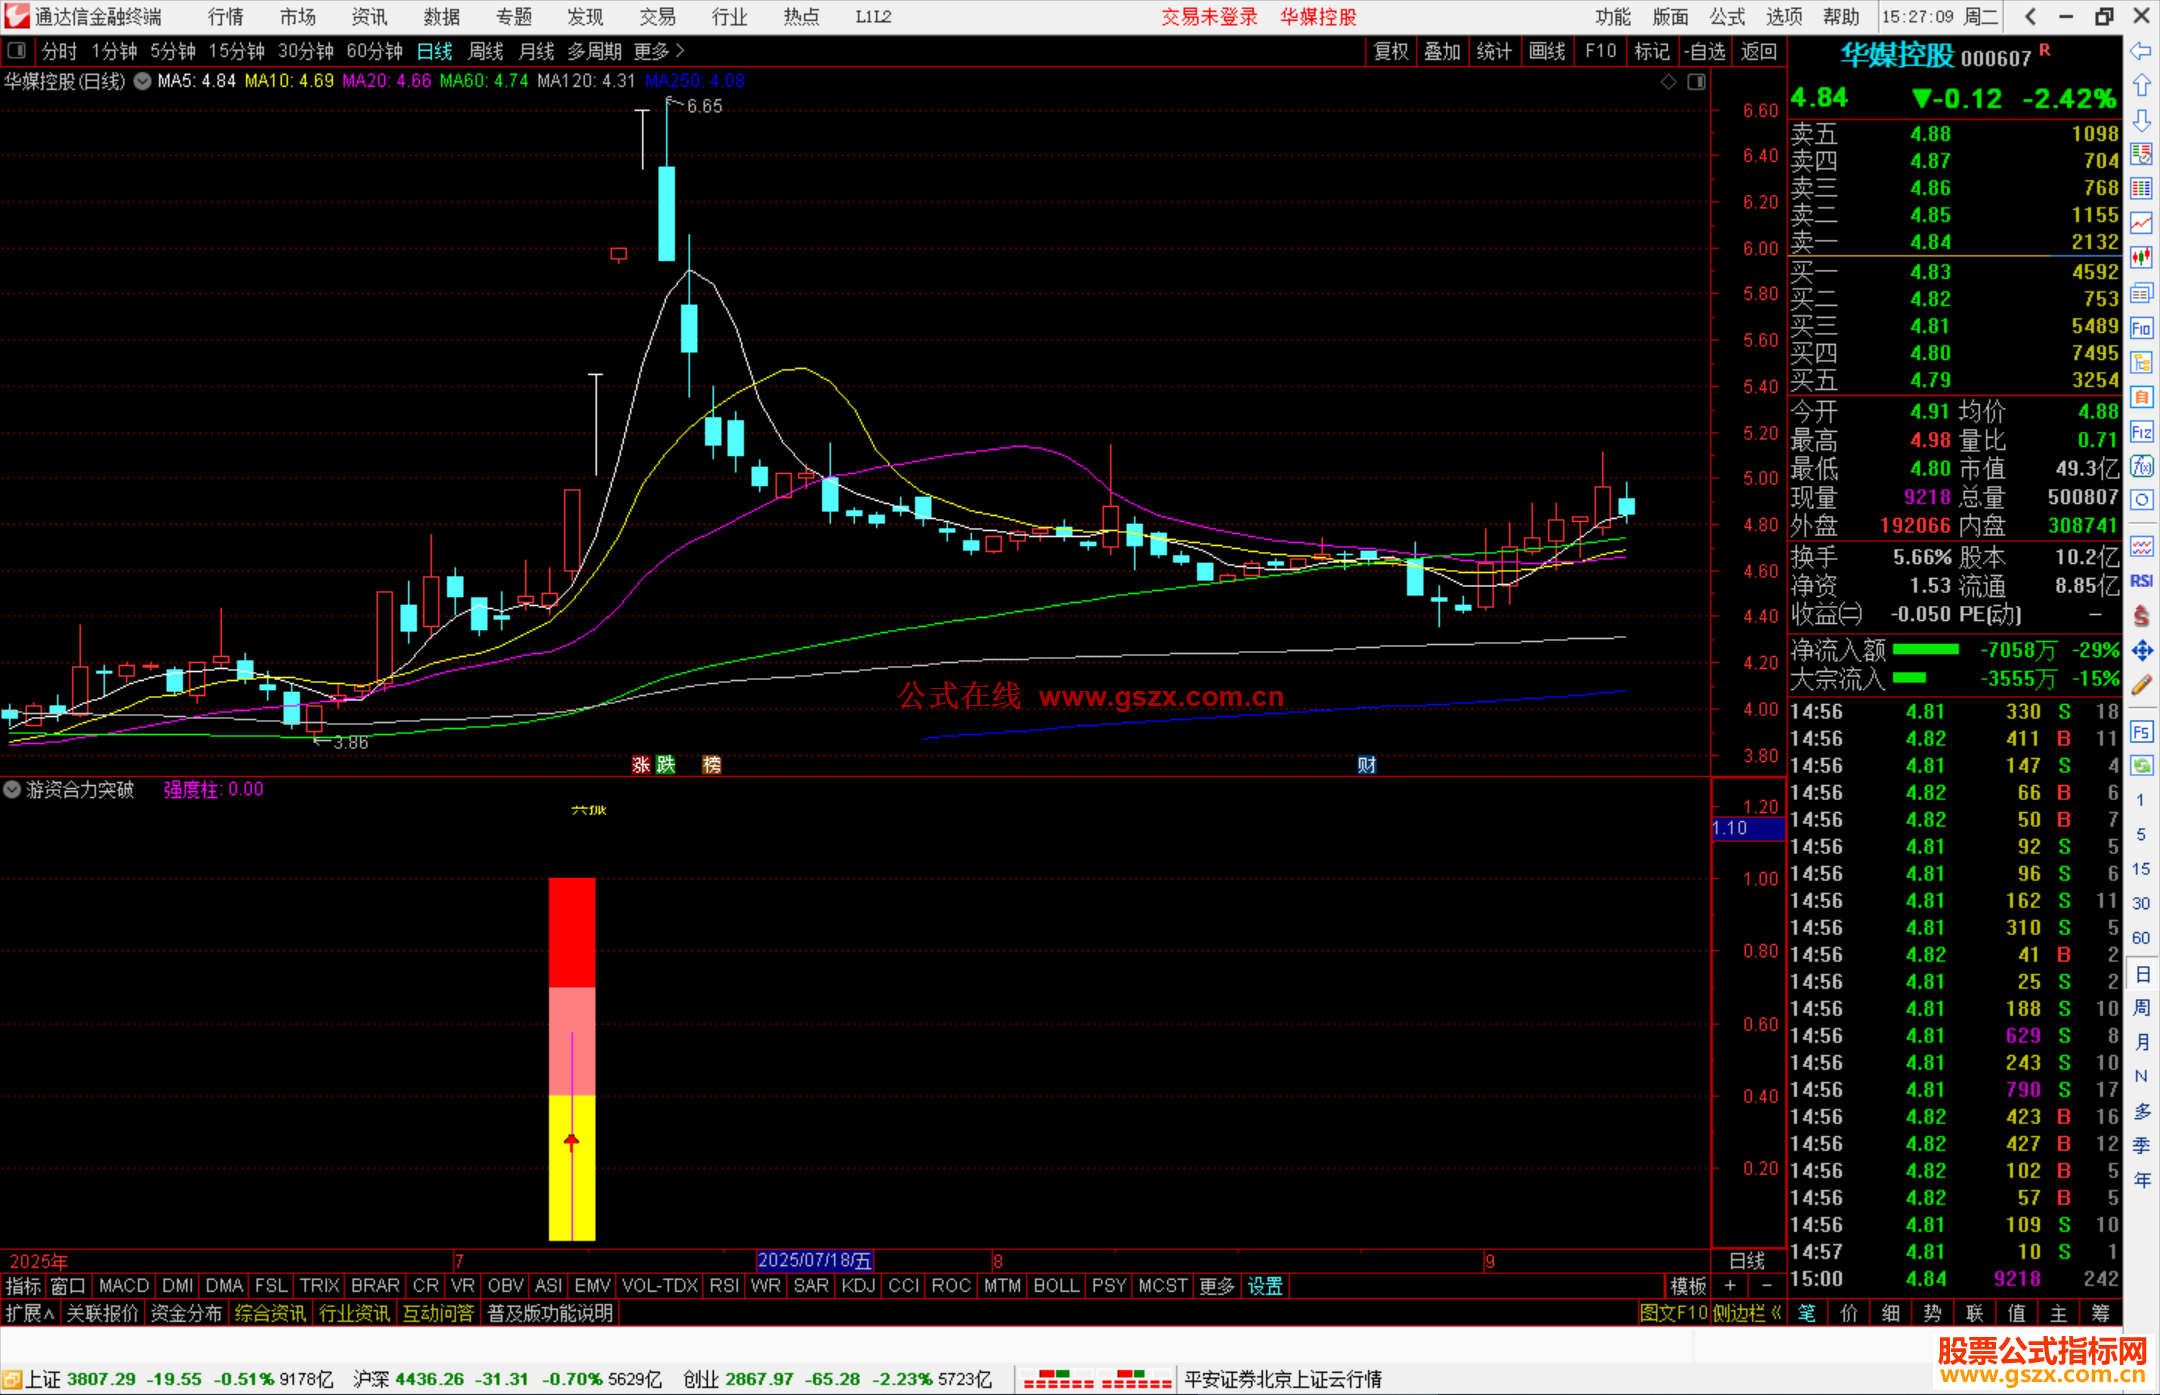Switch the sidebar period to 周 weekly

(2141, 1008)
